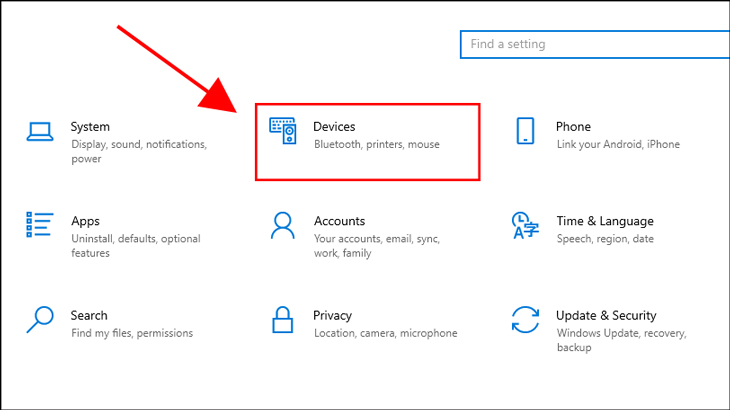Select the Search magnifier icon

tap(40, 319)
